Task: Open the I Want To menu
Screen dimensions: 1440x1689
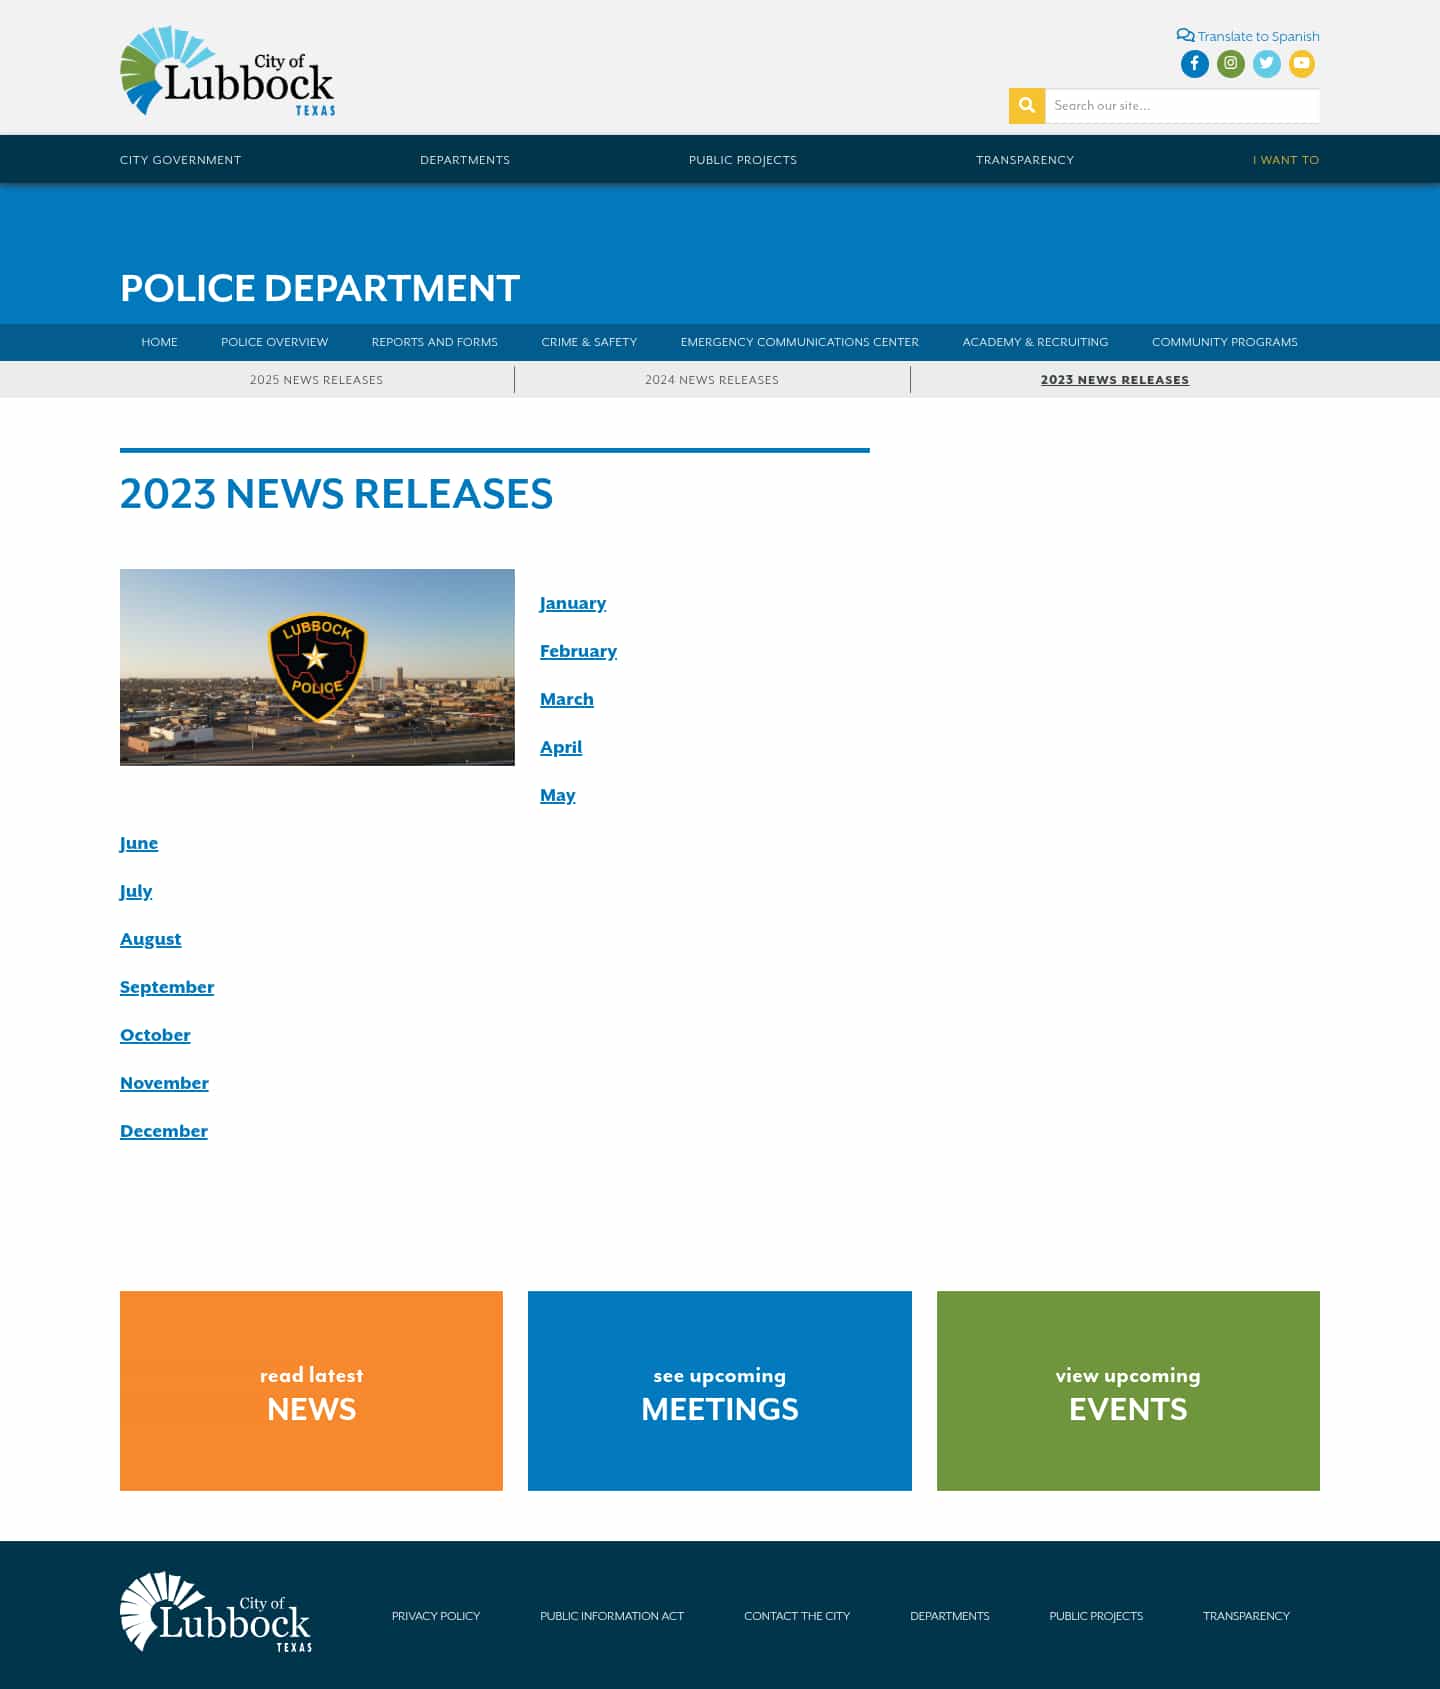Action: pos(1286,160)
